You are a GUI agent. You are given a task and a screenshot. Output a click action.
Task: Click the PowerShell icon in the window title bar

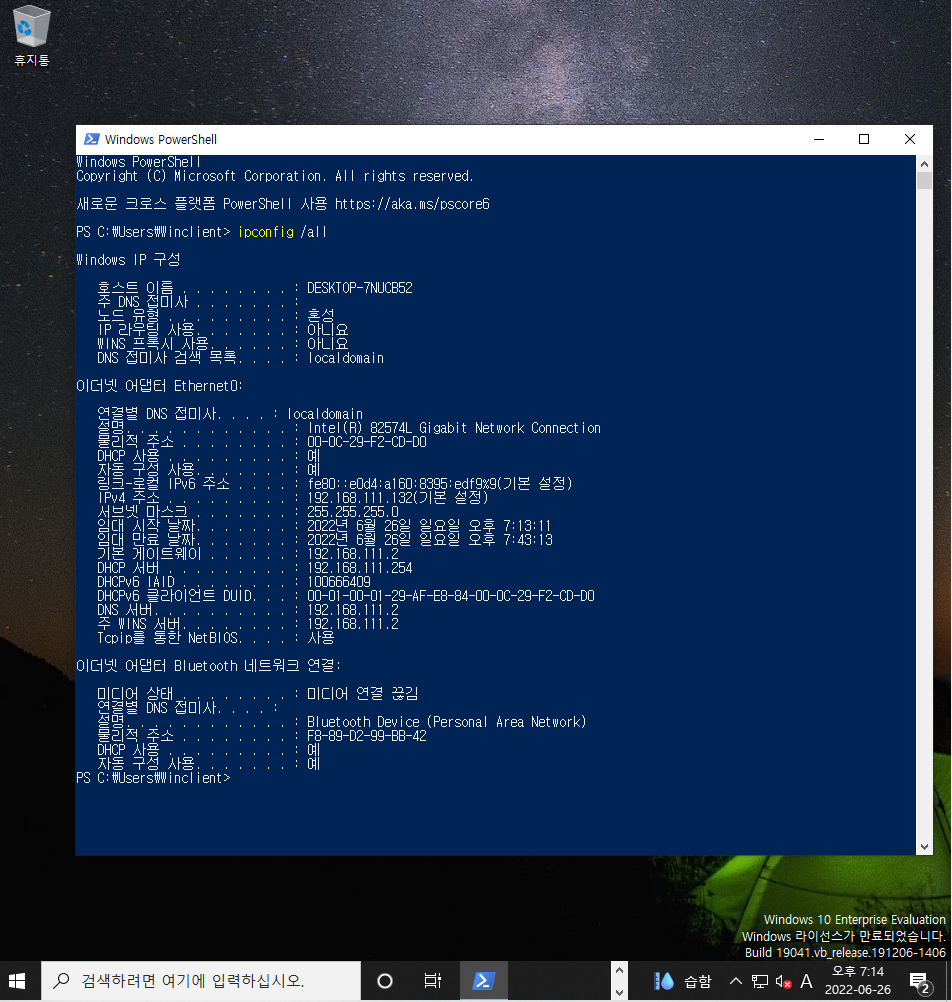pos(93,139)
